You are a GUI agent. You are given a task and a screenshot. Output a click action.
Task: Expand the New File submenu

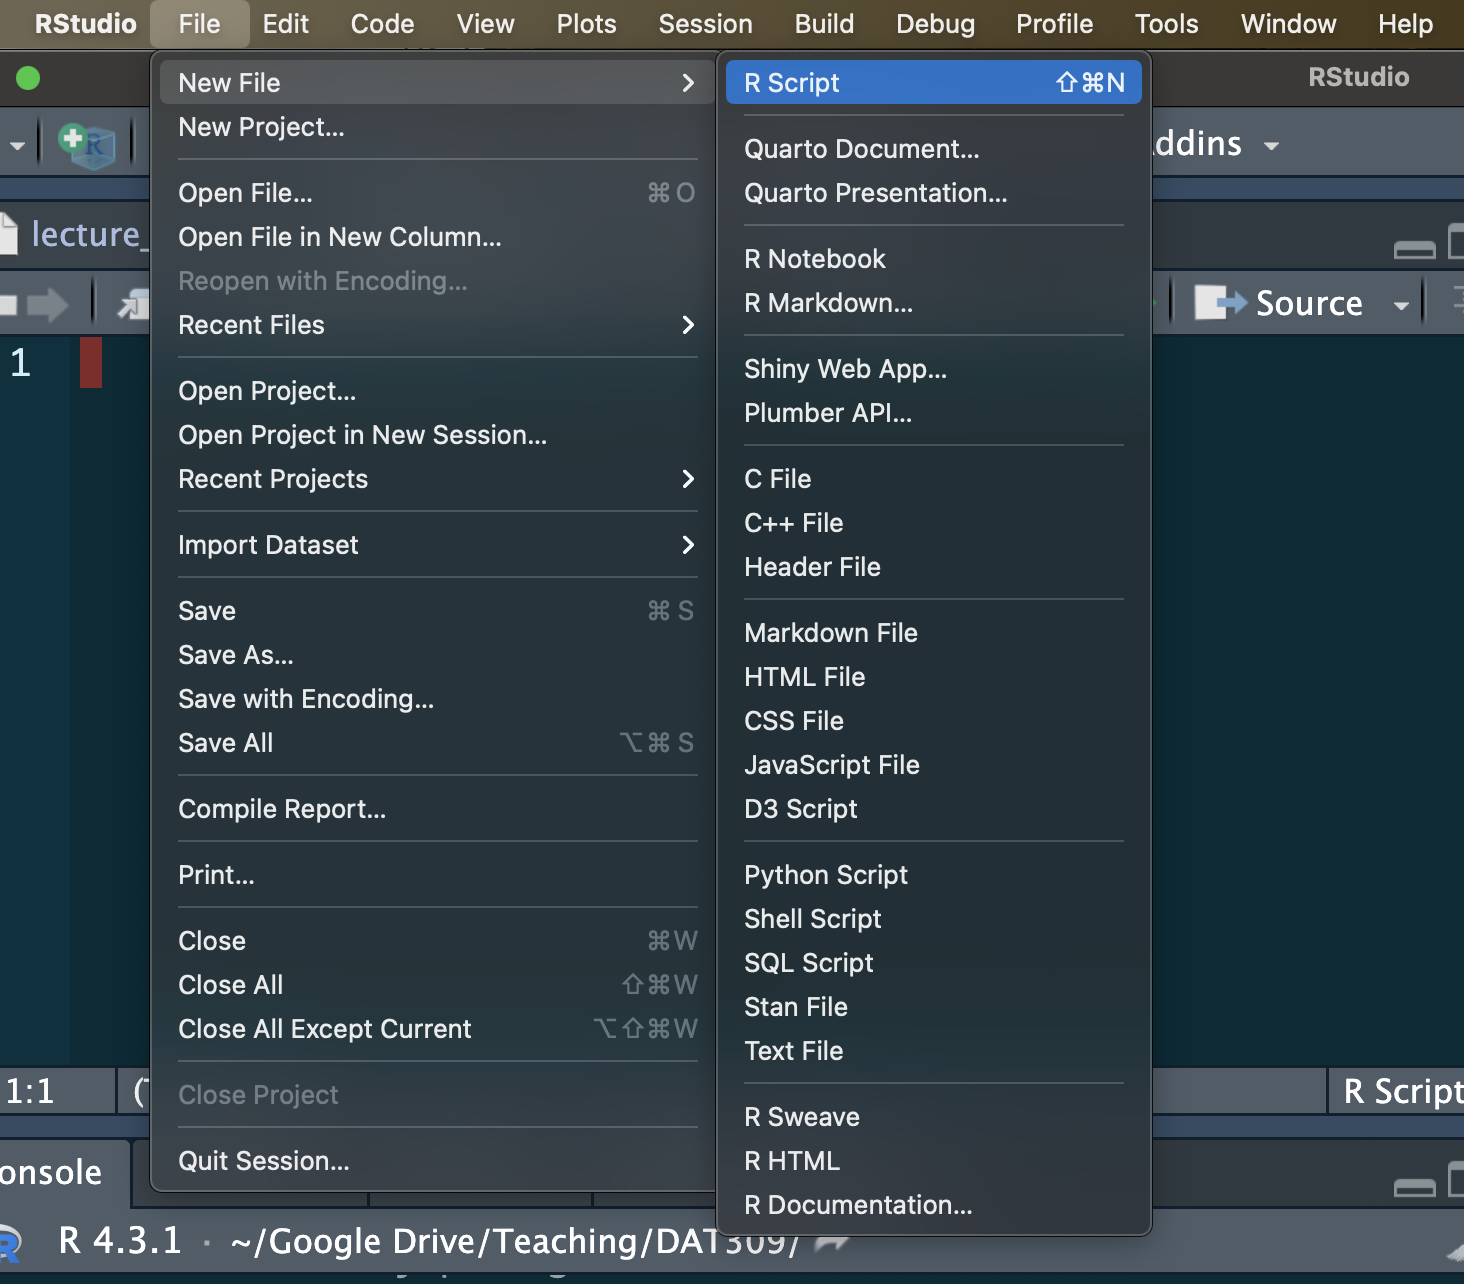click(437, 82)
